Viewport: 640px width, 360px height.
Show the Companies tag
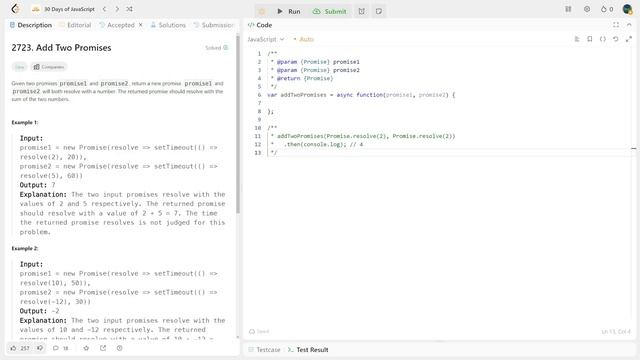click(49, 67)
